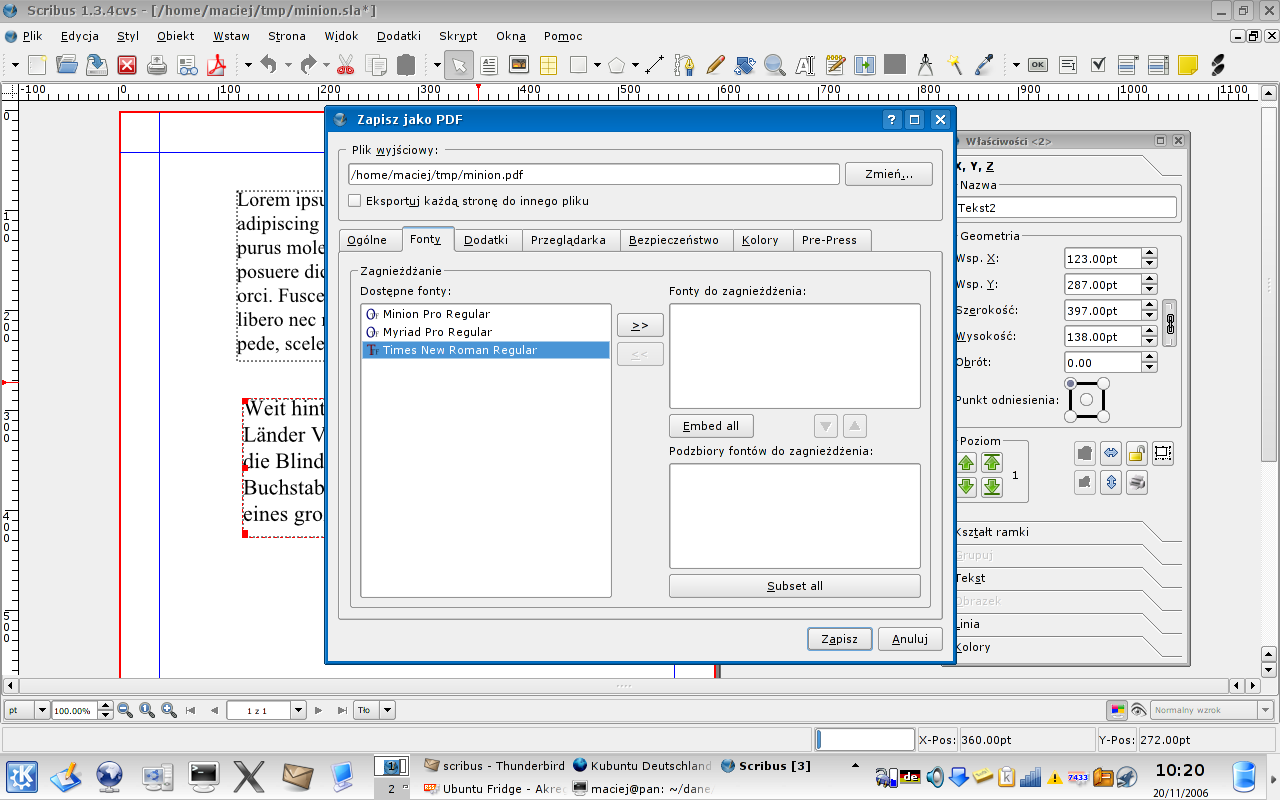This screenshot has width=1280, height=800.
Task: Increase the Wsp. X value with up arrow
Action: pos(1149,253)
